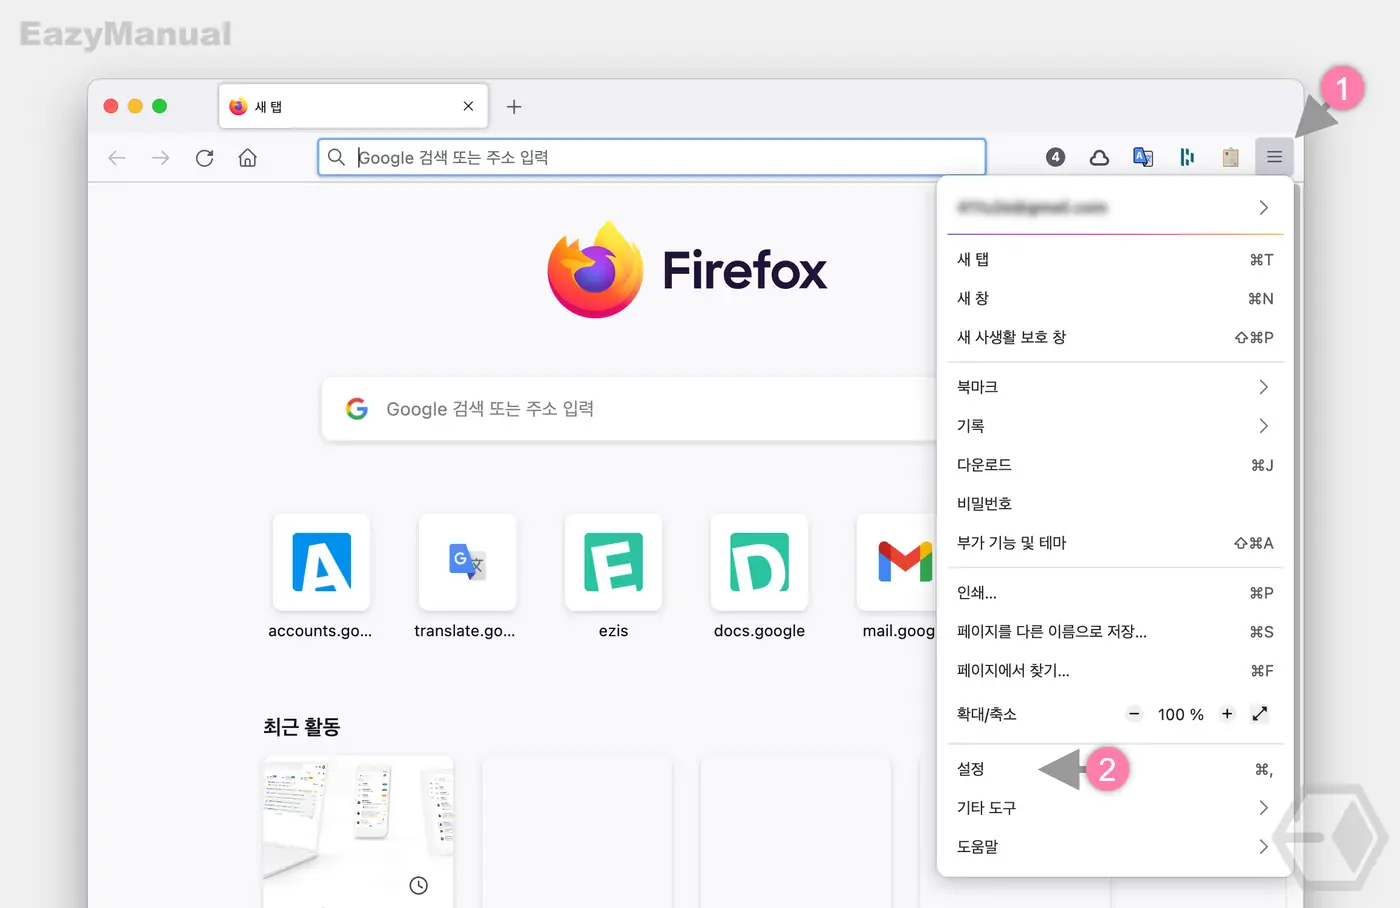Open the account email menu entry

(x=1114, y=207)
